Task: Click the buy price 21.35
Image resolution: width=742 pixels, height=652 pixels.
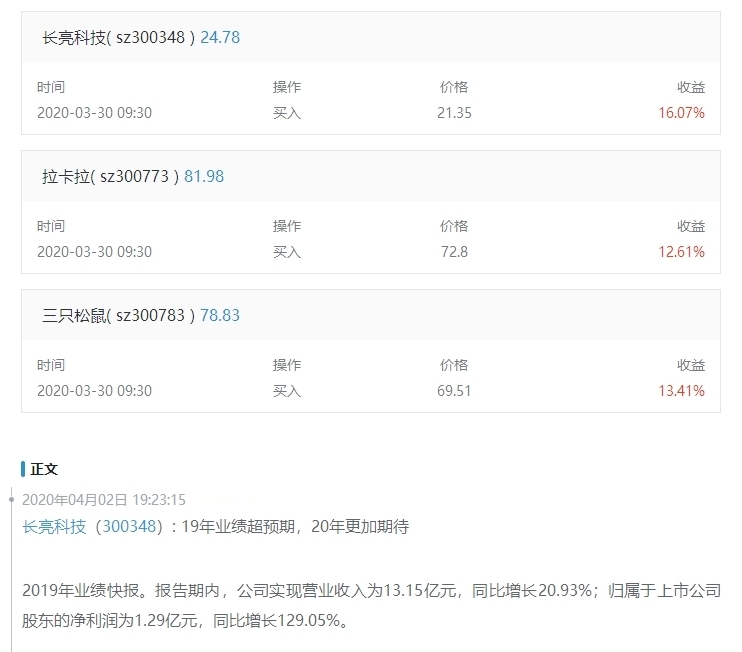Action: click(454, 113)
